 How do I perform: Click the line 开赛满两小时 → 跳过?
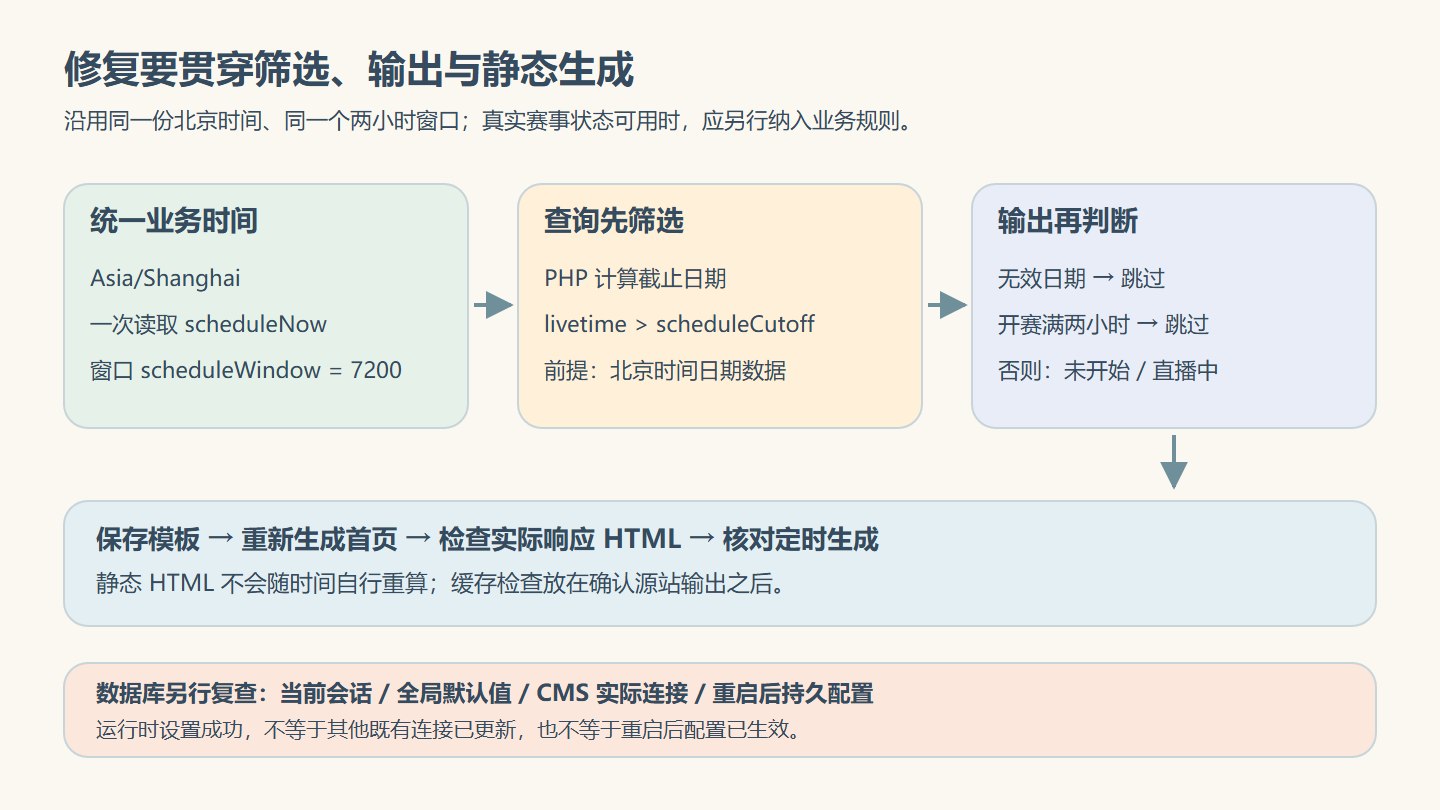pyautogui.click(x=1104, y=325)
